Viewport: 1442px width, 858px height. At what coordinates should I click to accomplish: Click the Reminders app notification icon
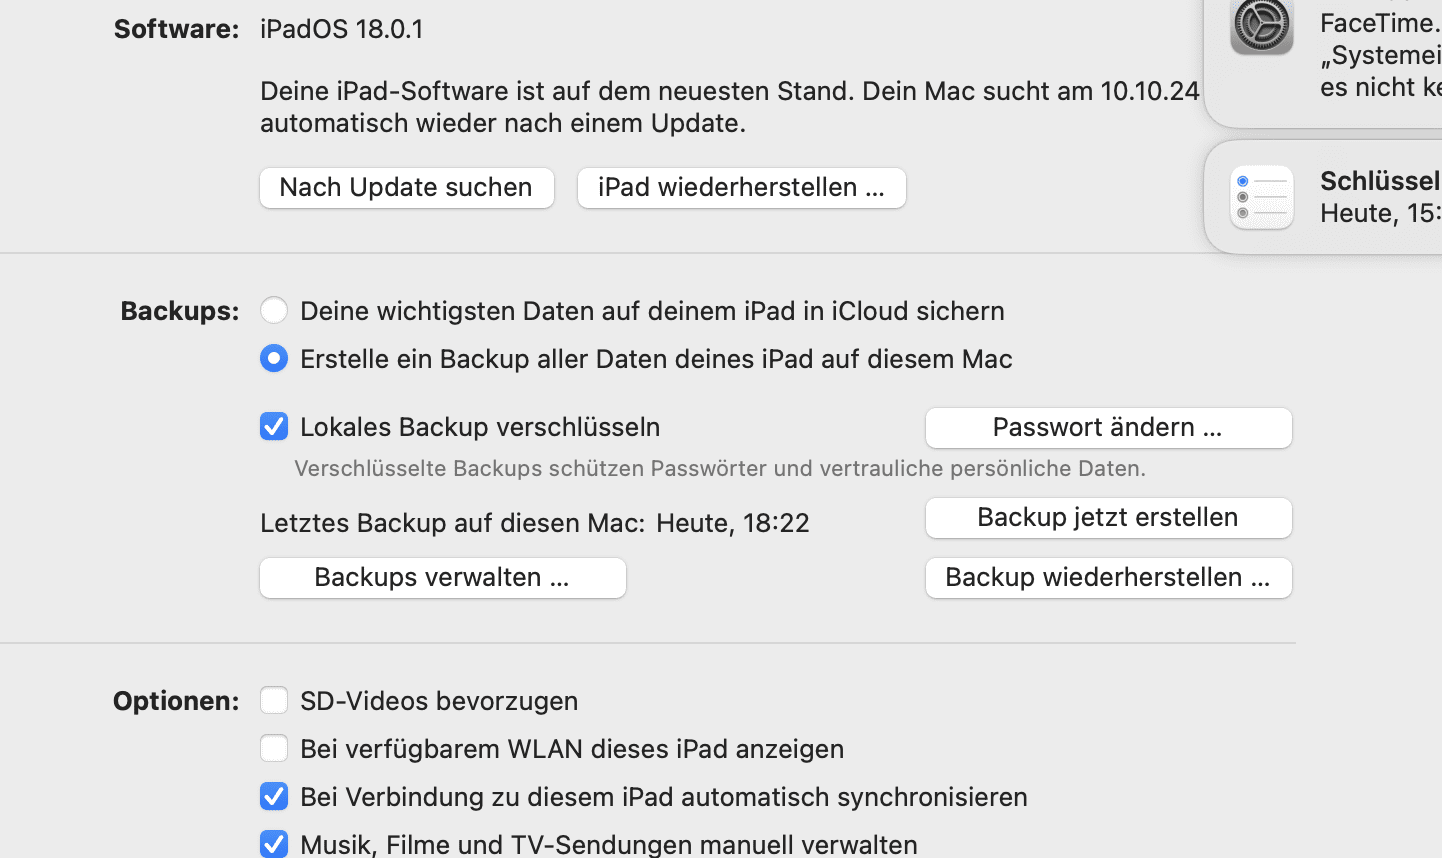1261,197
